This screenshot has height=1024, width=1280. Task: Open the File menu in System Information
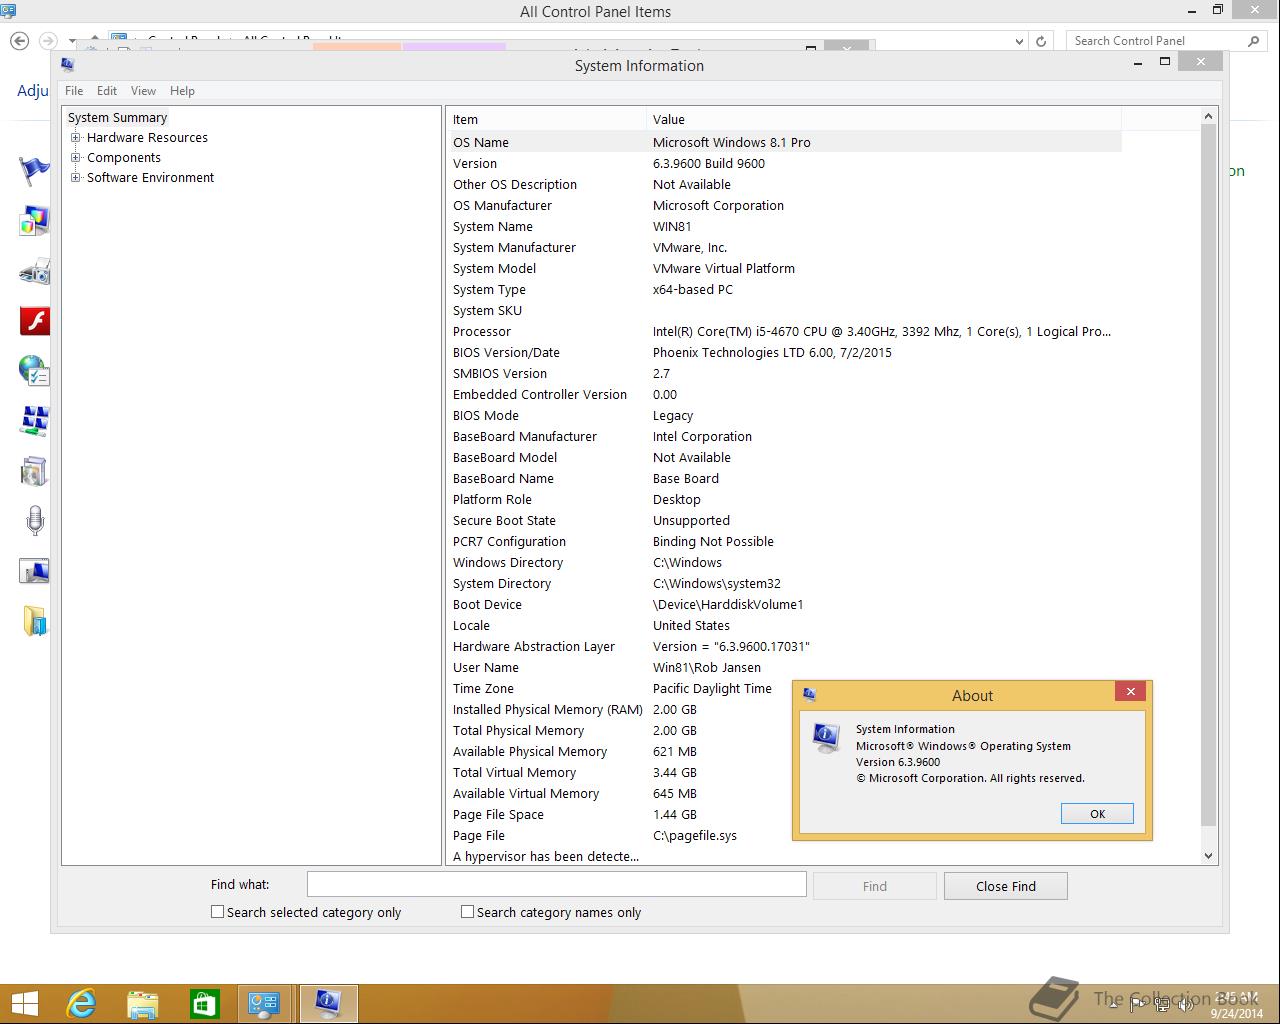click(x=74, y=91)
